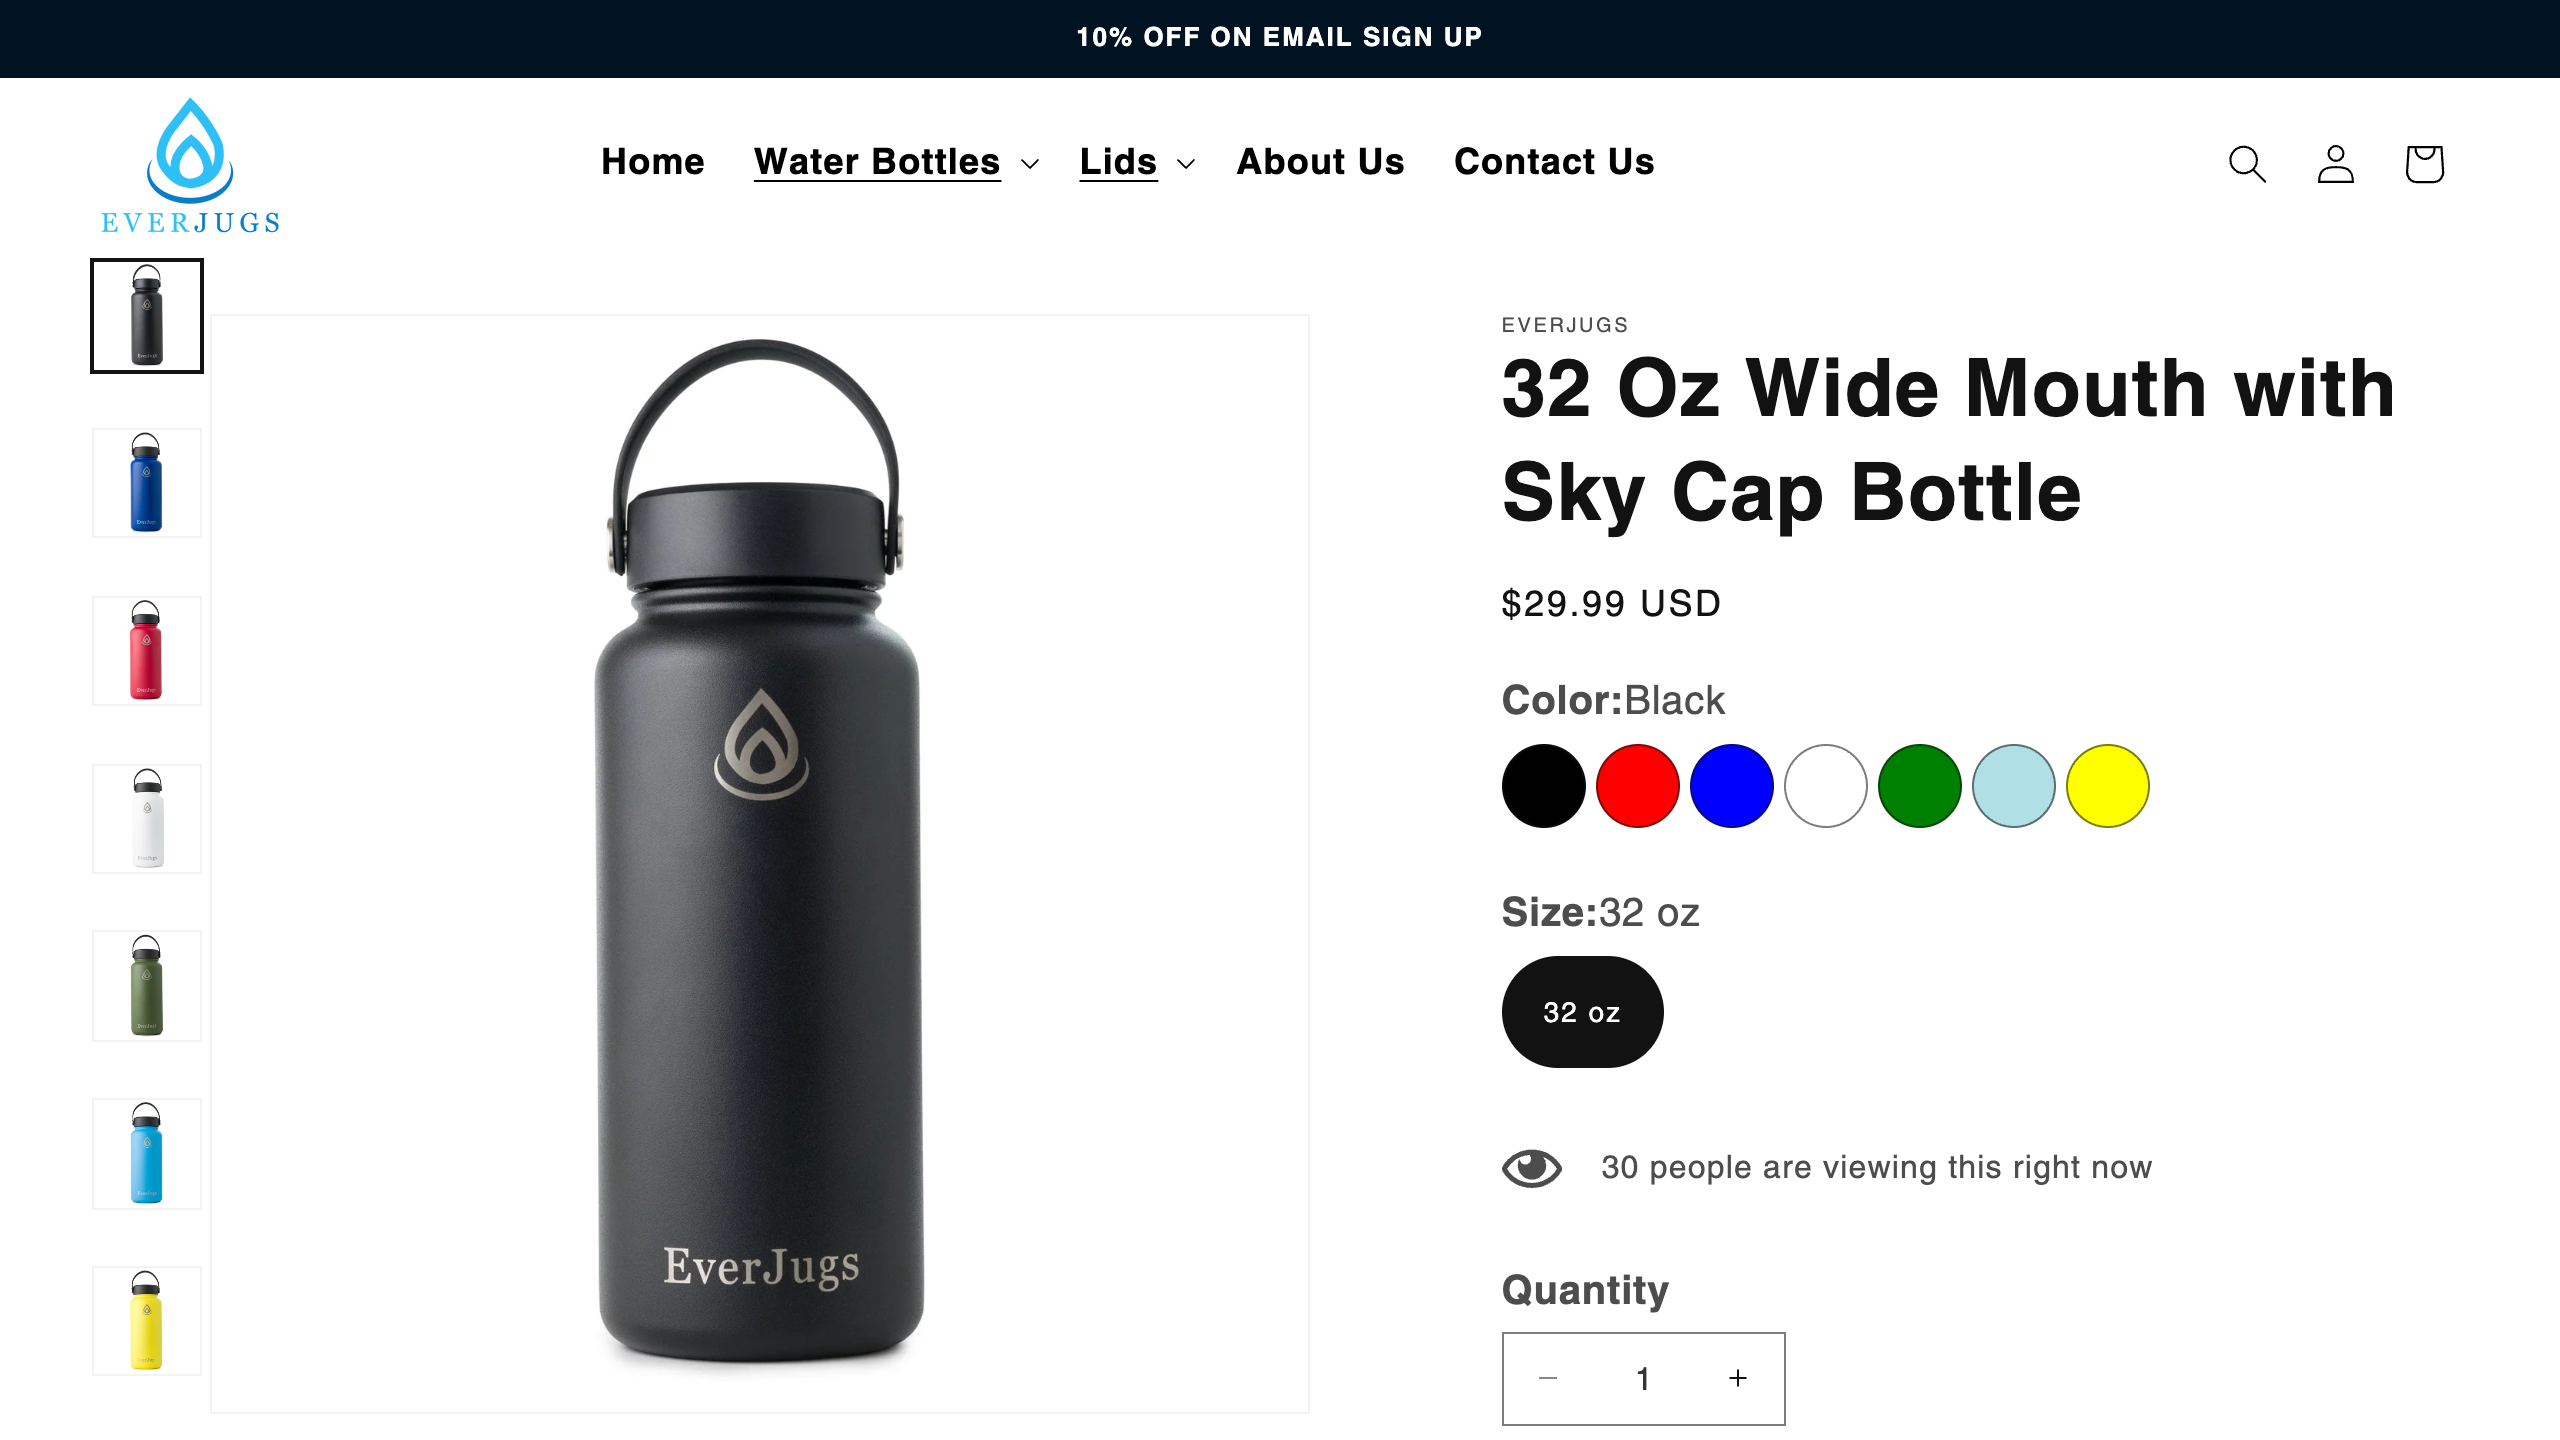Select the Blue color swatch
2560x1440 pixels.
tap(1732, 786)
